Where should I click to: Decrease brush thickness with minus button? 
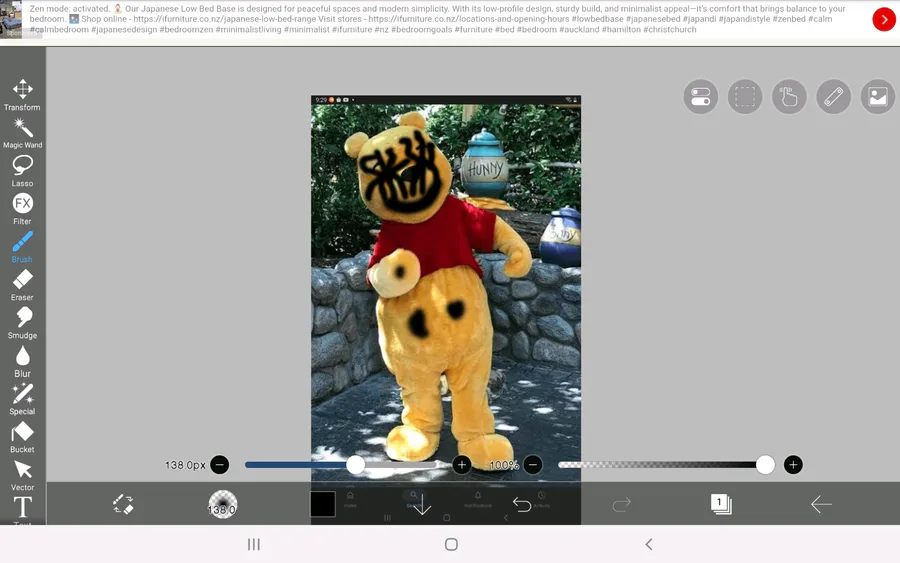(x=219, y=464)
